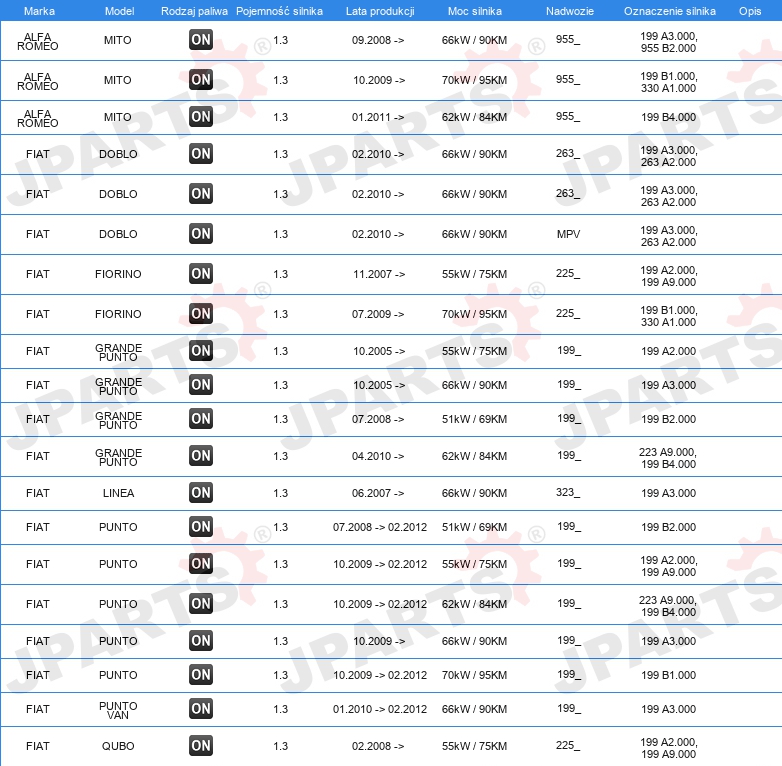
Task: Click the ON icon in PUNTO 55kW / 75KM row
Action: point(201,564)
